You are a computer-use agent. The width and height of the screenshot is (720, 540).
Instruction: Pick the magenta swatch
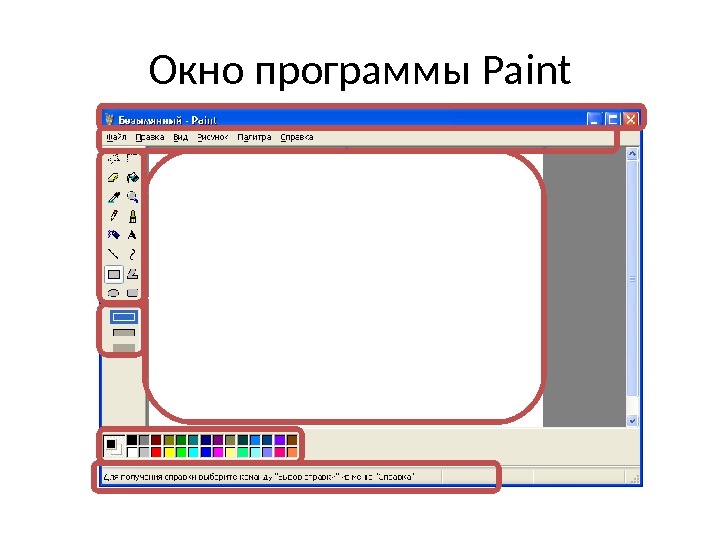(218, 452)
